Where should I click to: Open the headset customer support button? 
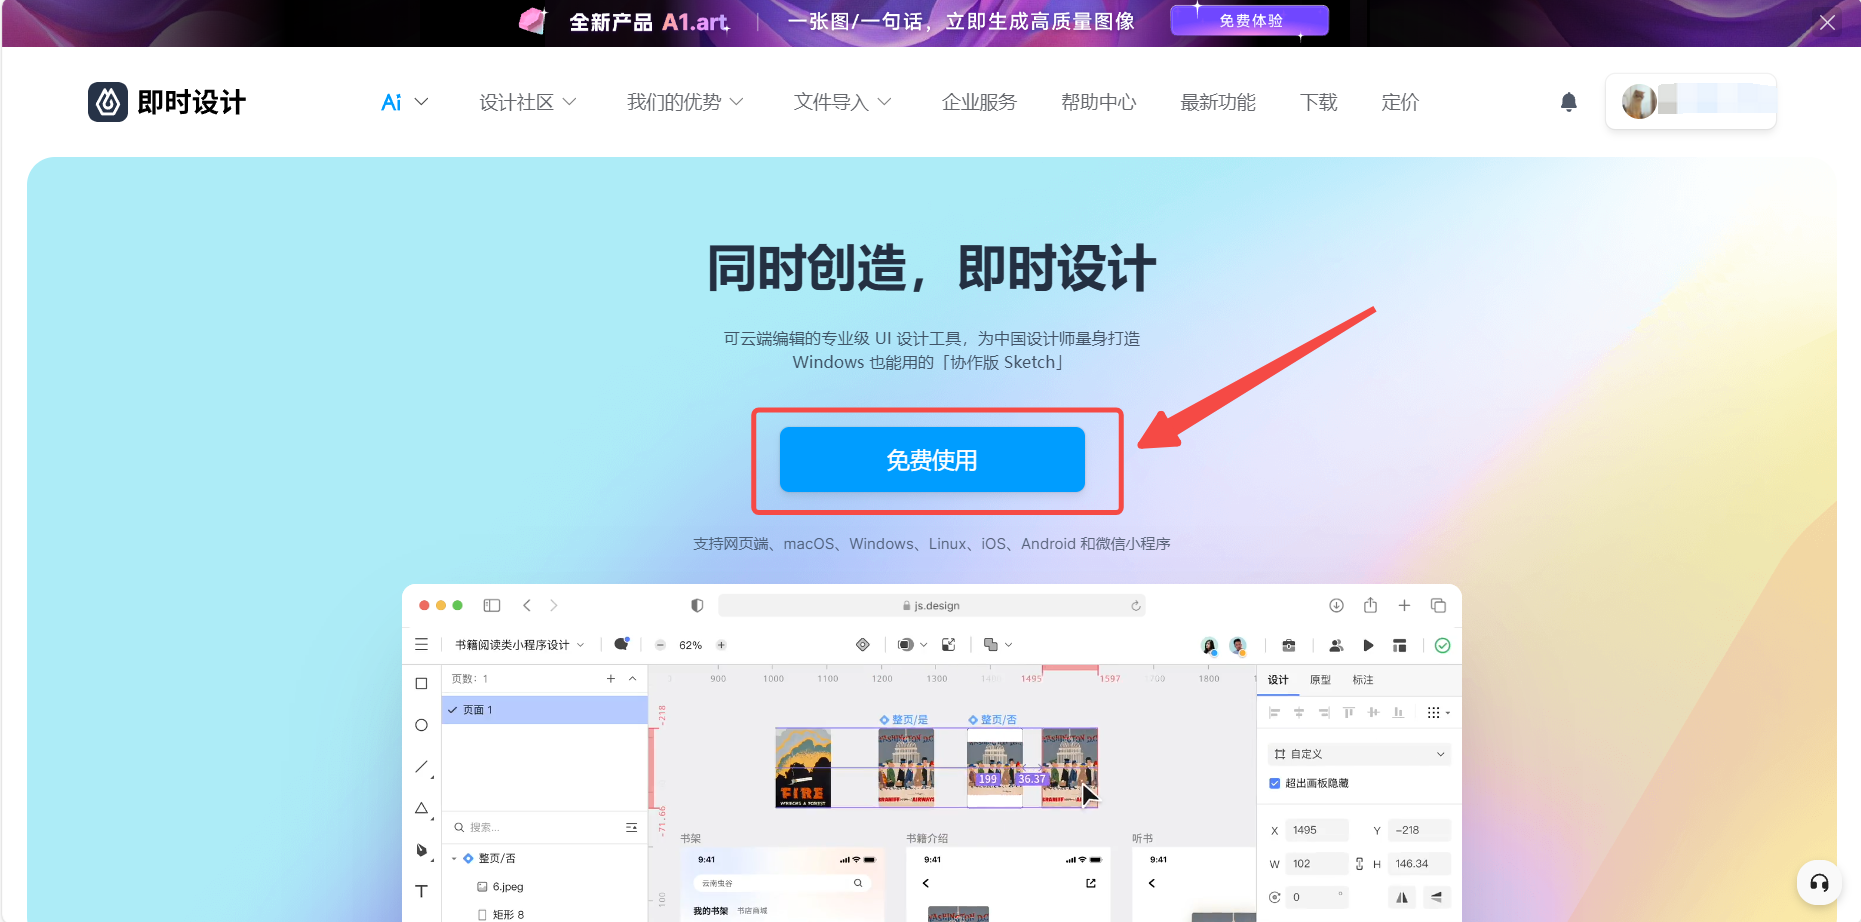point(1819,882)
